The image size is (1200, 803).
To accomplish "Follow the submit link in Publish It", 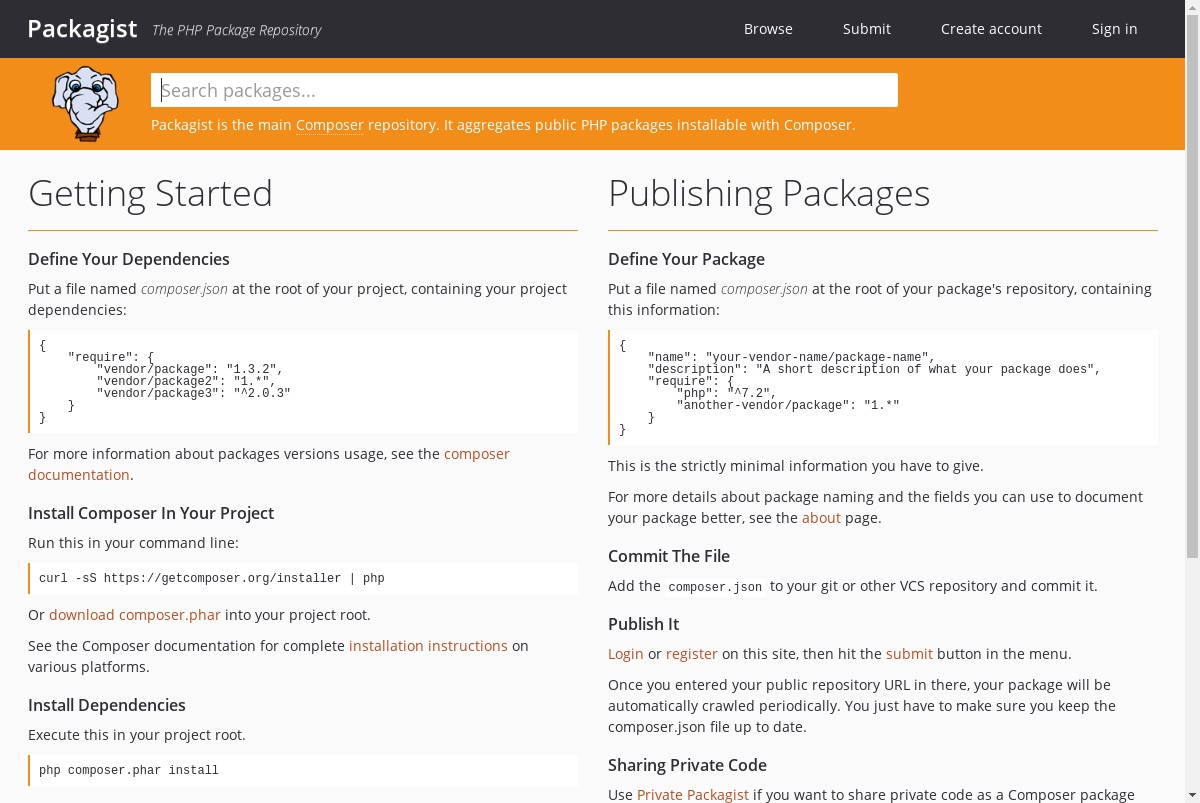I will pos(909,654).
